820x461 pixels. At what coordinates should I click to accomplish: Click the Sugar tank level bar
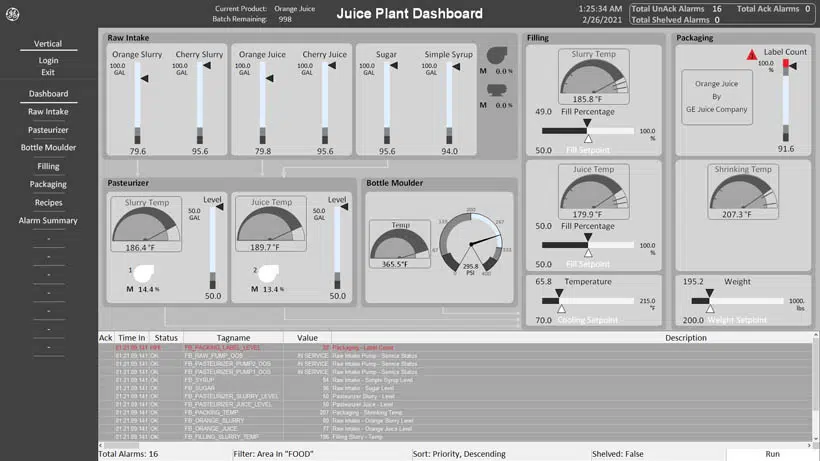click(387, 103)
